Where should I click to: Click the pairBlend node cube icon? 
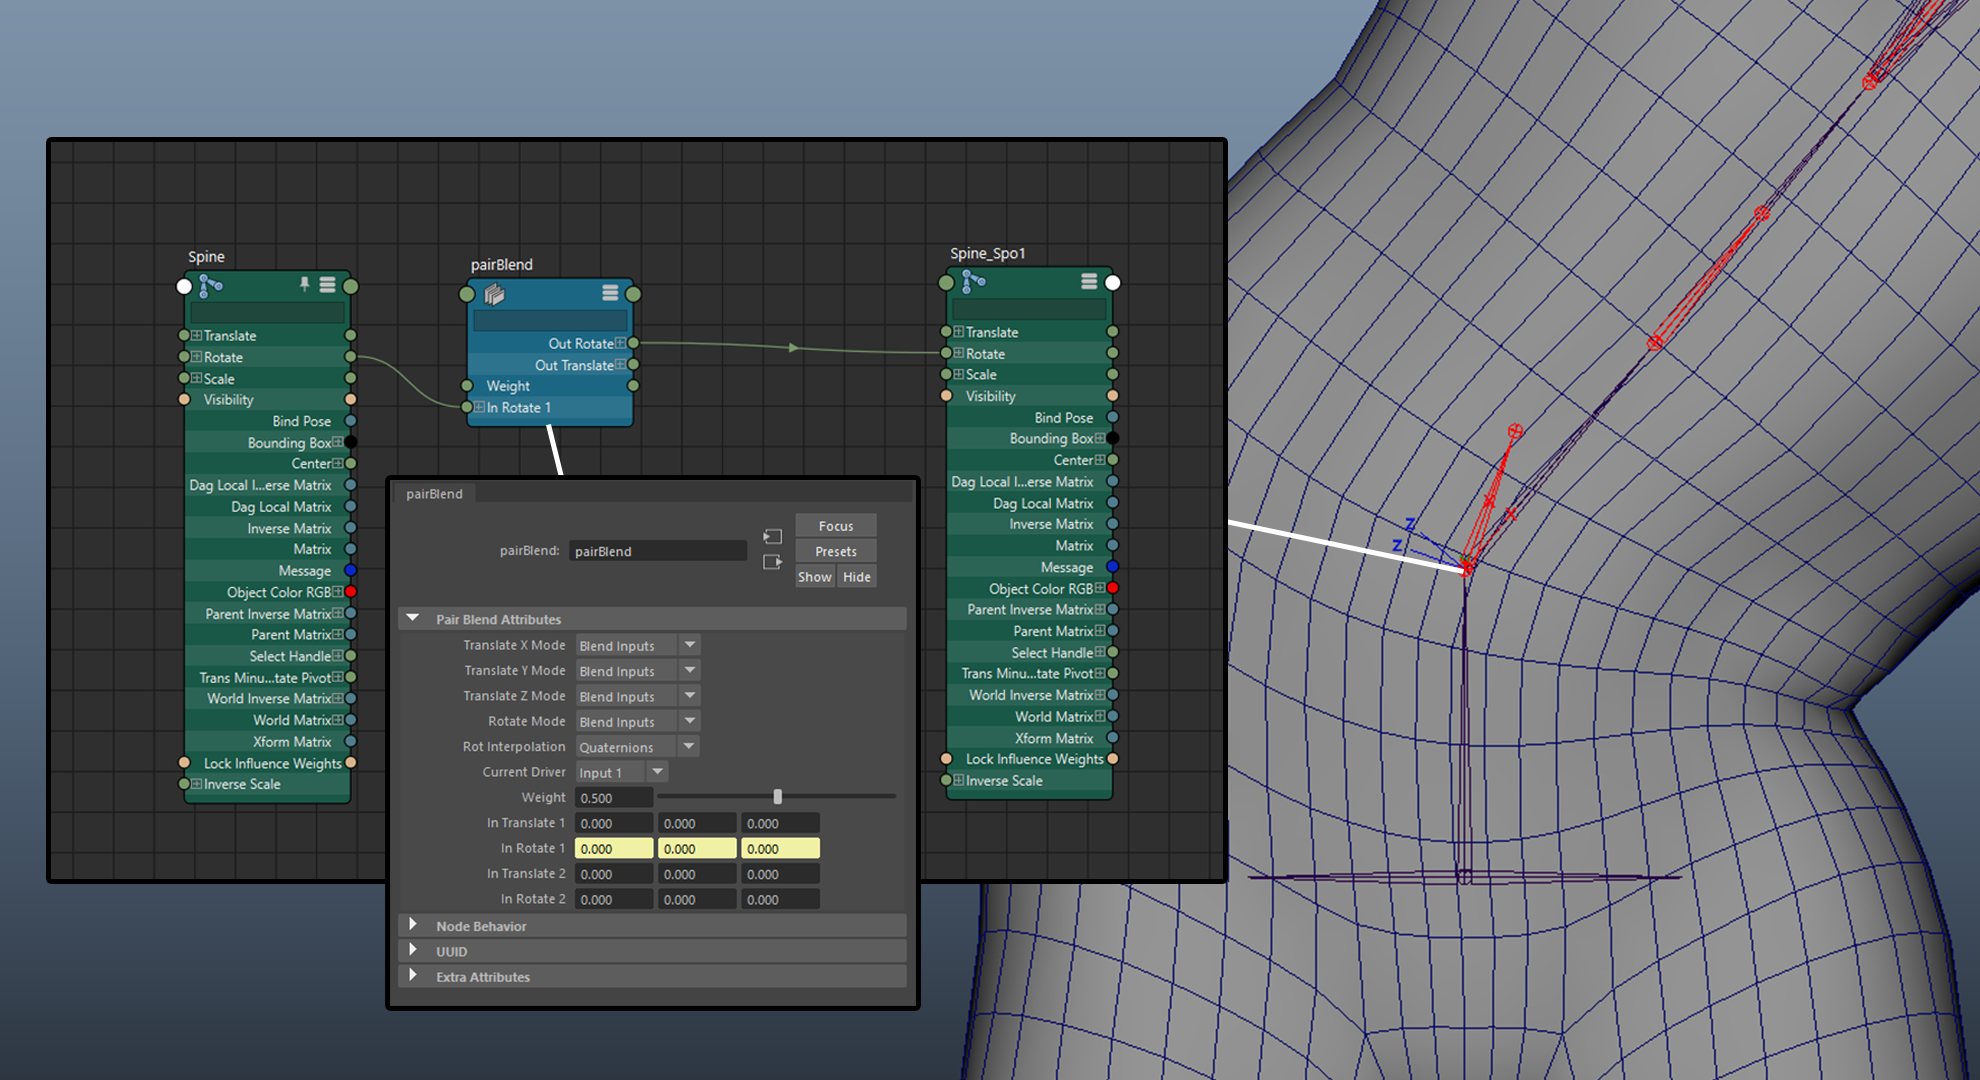pos(494,294)
